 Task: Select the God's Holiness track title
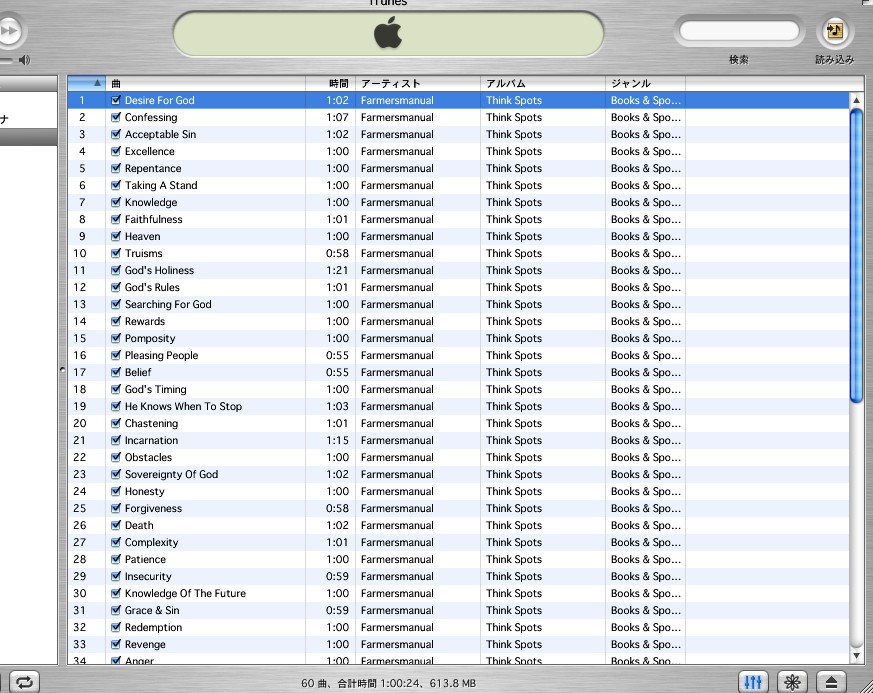(x=159, y=271)
